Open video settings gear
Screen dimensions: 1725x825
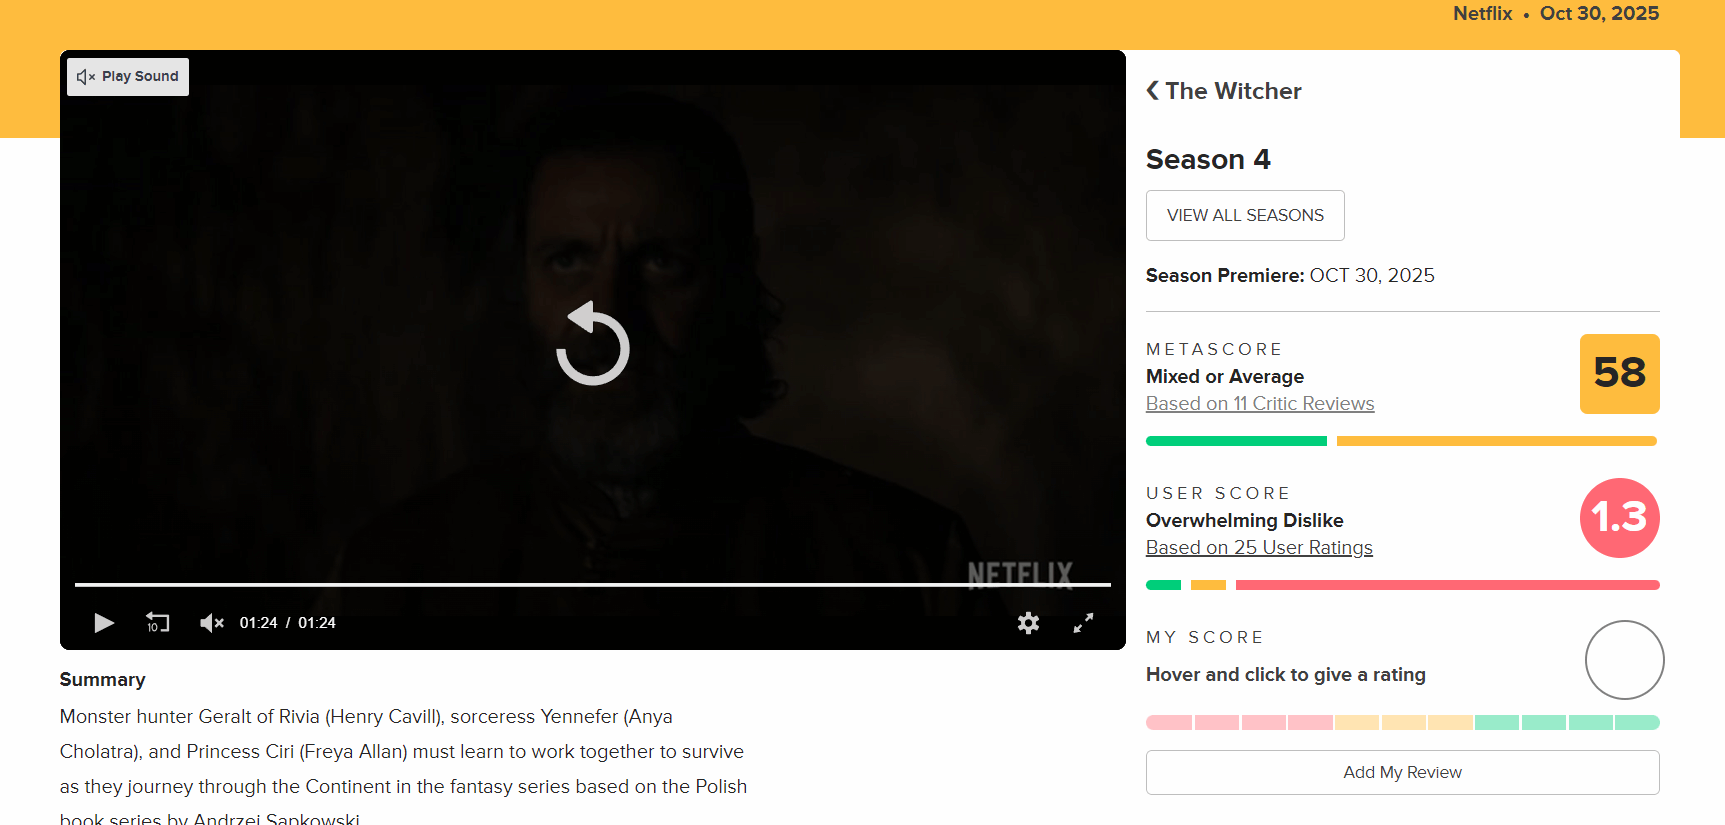pos(1028,623)
